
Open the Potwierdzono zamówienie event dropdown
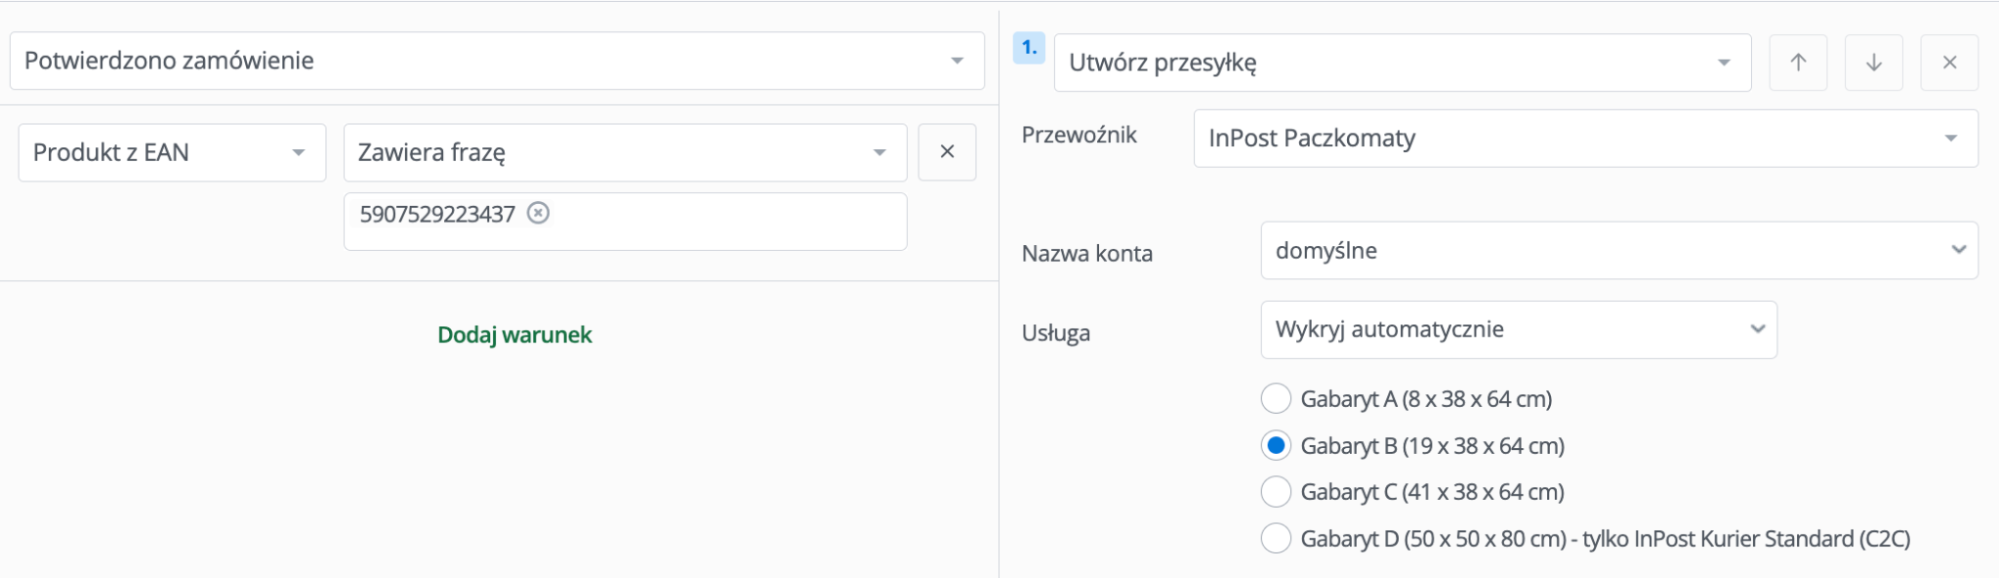coord(497,60)
